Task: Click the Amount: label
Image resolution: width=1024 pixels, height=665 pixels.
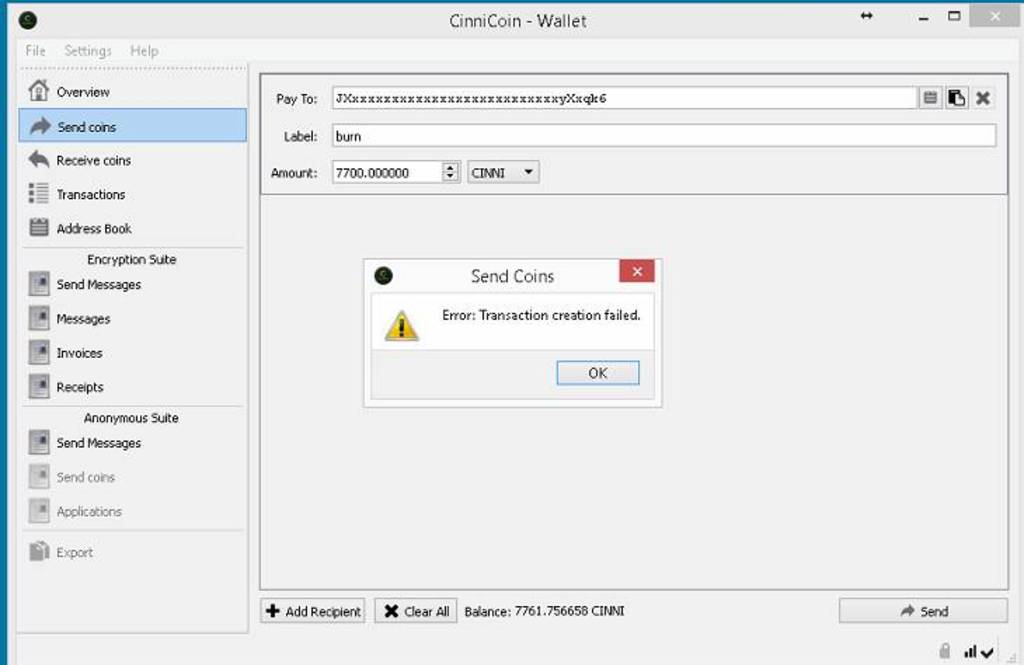Action: [x=294, y=173]
